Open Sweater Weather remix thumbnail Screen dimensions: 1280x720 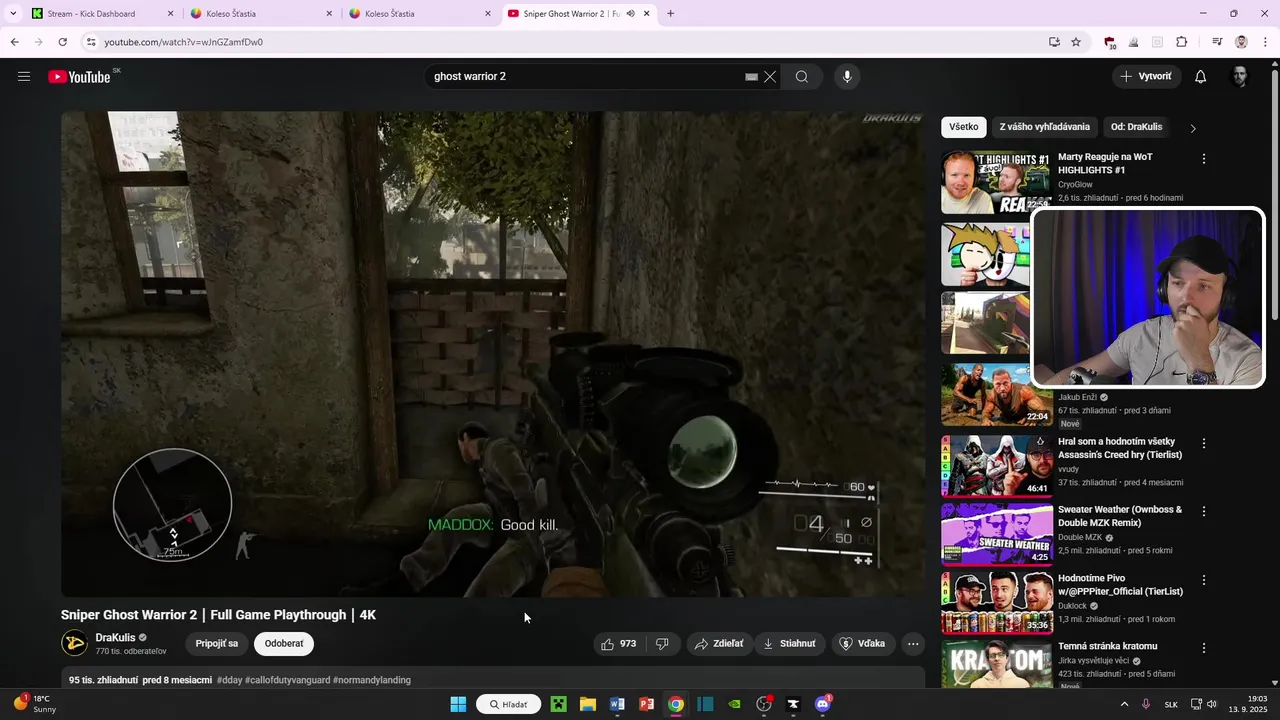coord(997,534)
